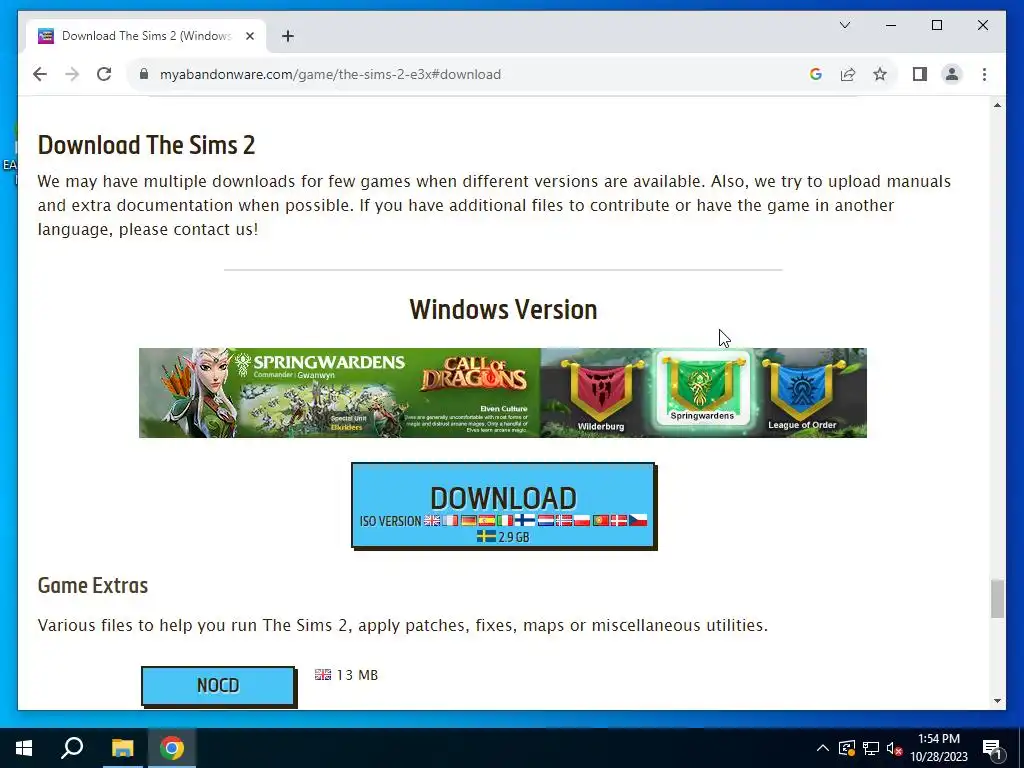1024x768 pixels.
Task: Close the Download The Sims 2 tab
Action: coord(249,36)
